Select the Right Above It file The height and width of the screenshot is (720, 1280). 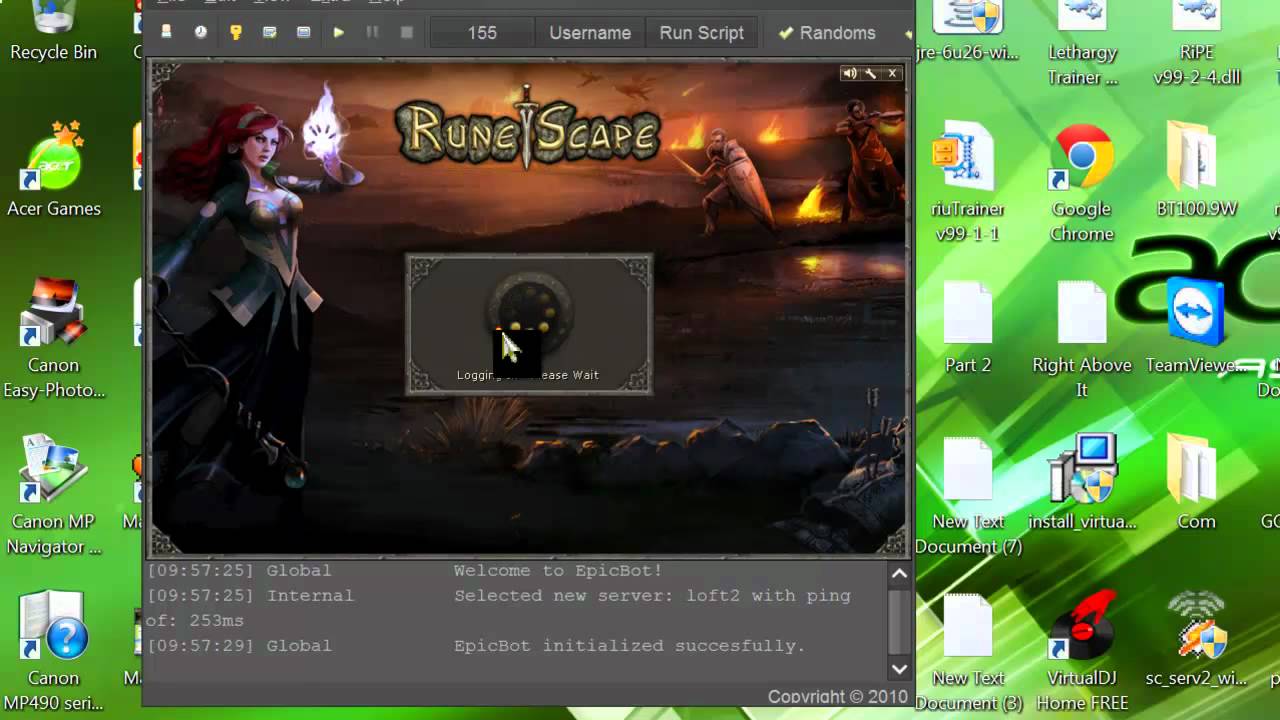(x=1082, y=340)
